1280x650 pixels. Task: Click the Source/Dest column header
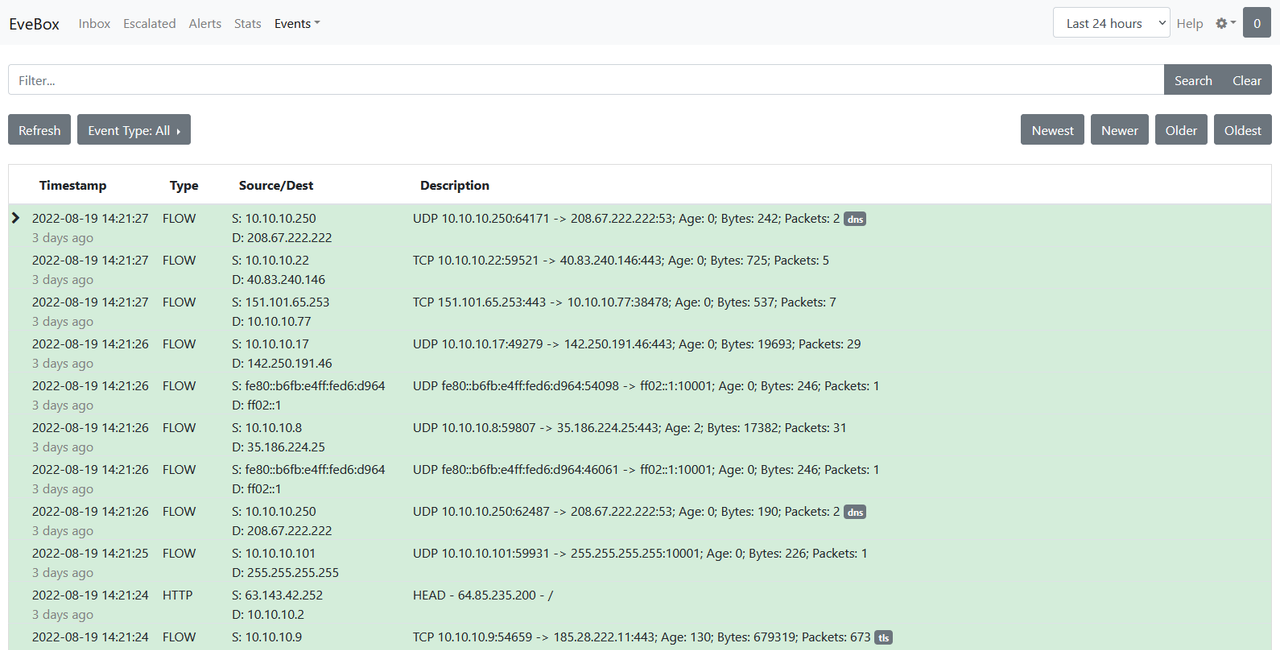click(276, 185)
